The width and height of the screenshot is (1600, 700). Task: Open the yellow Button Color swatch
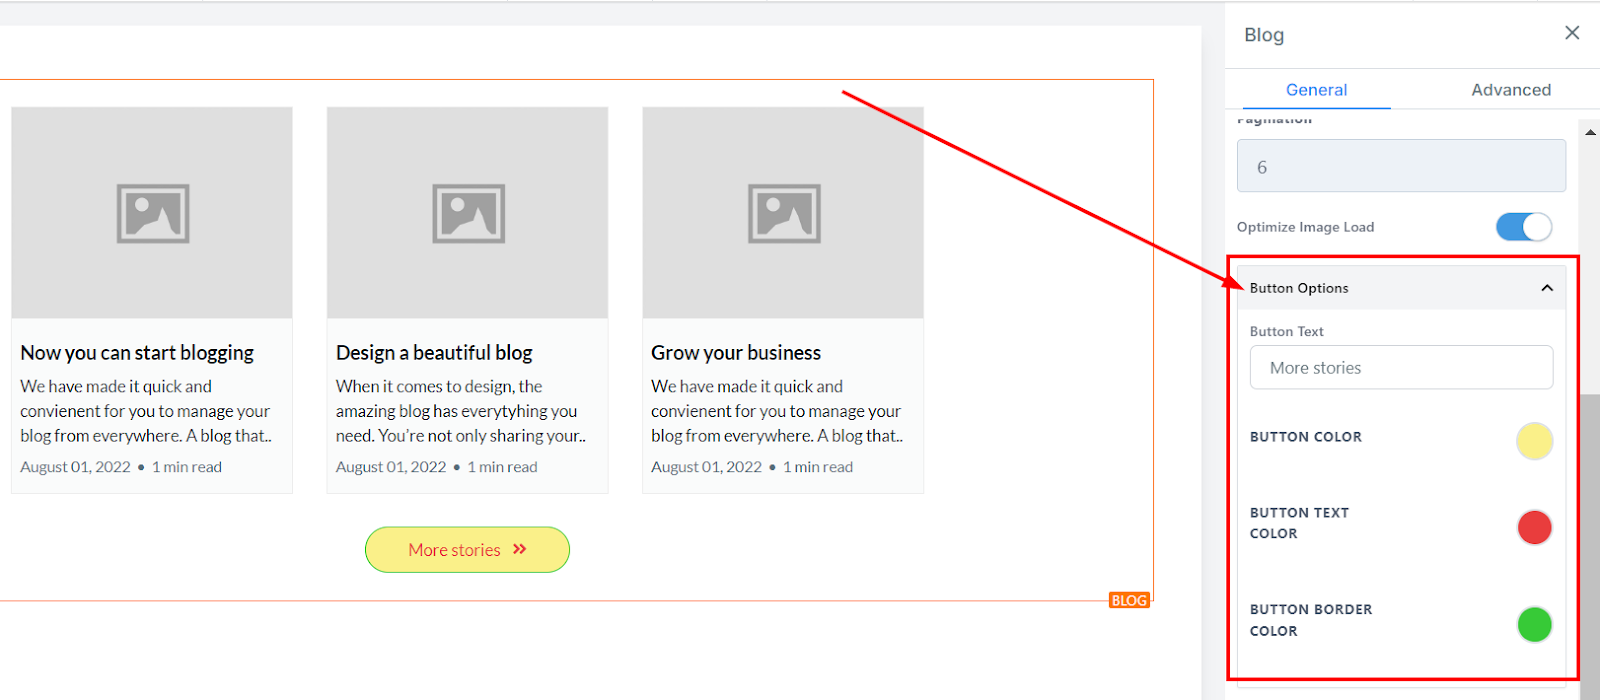coord(1534,441)
